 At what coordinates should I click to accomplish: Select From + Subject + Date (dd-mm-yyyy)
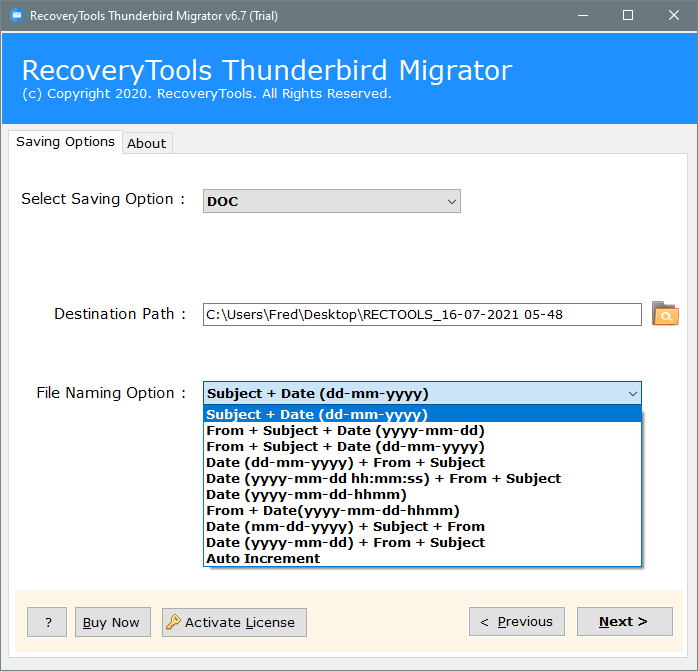point(422,447)
